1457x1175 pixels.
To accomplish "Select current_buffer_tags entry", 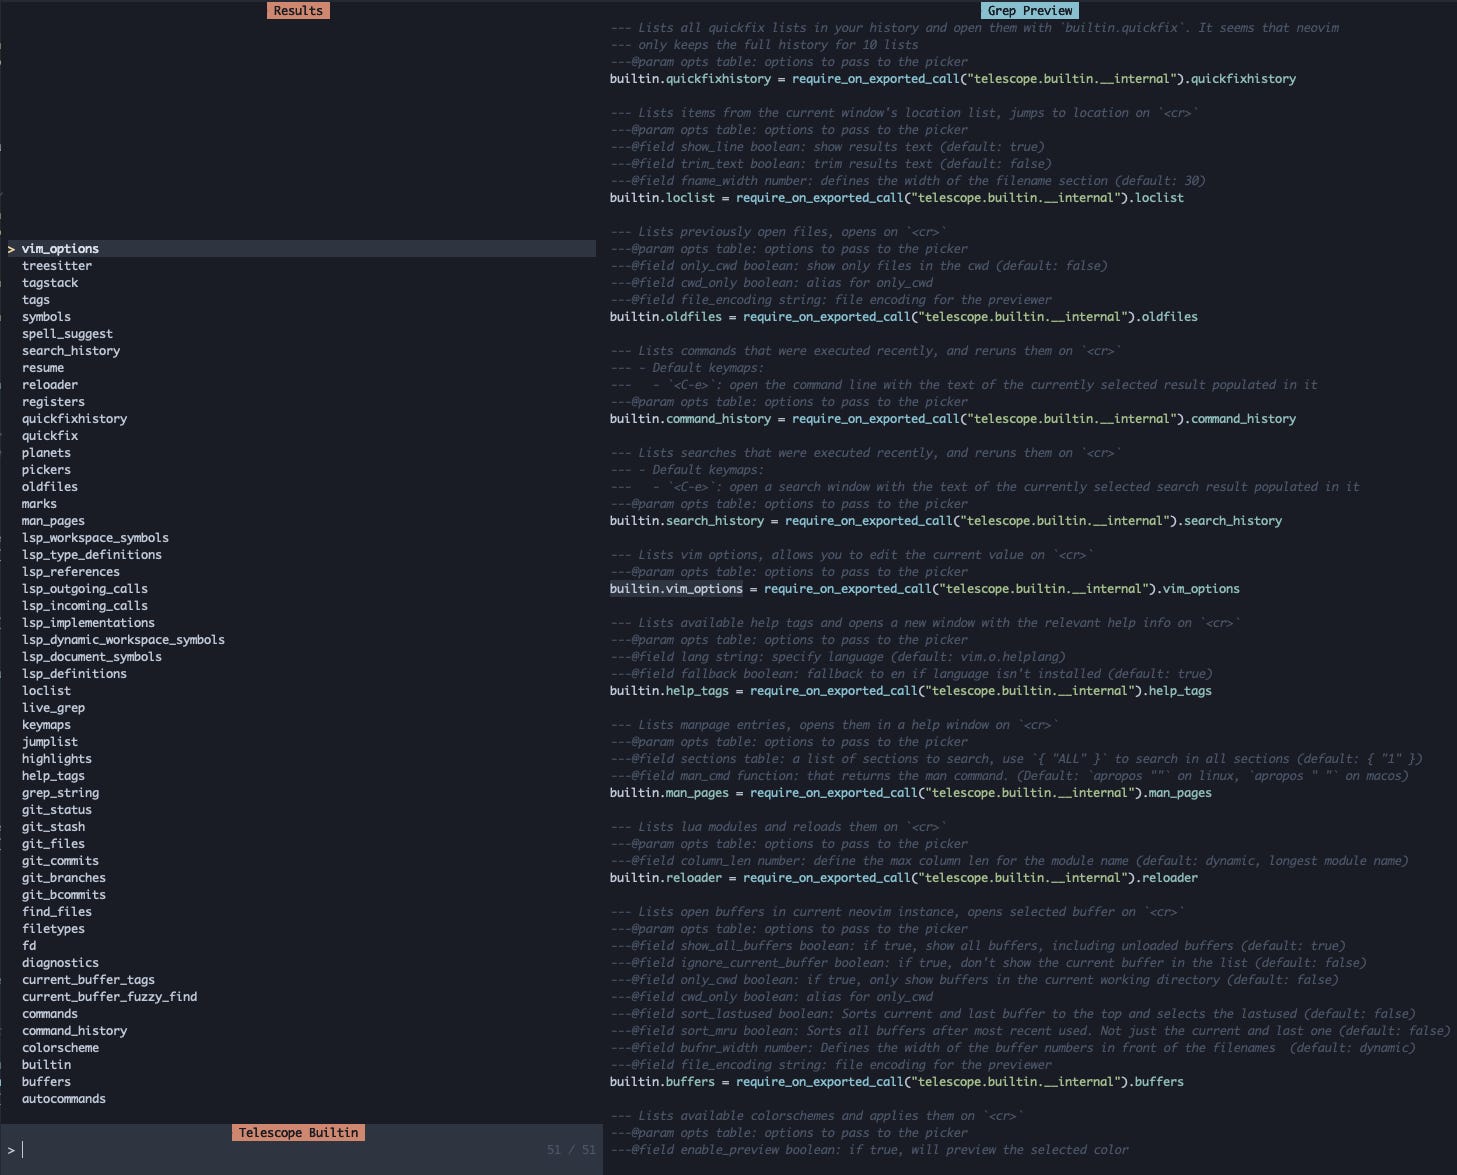I will point(88,980).
